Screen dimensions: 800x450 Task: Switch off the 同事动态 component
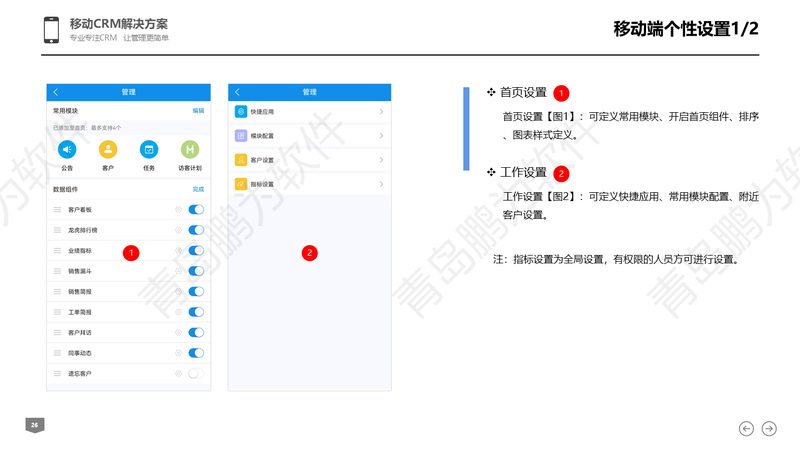tap(196, 353)
